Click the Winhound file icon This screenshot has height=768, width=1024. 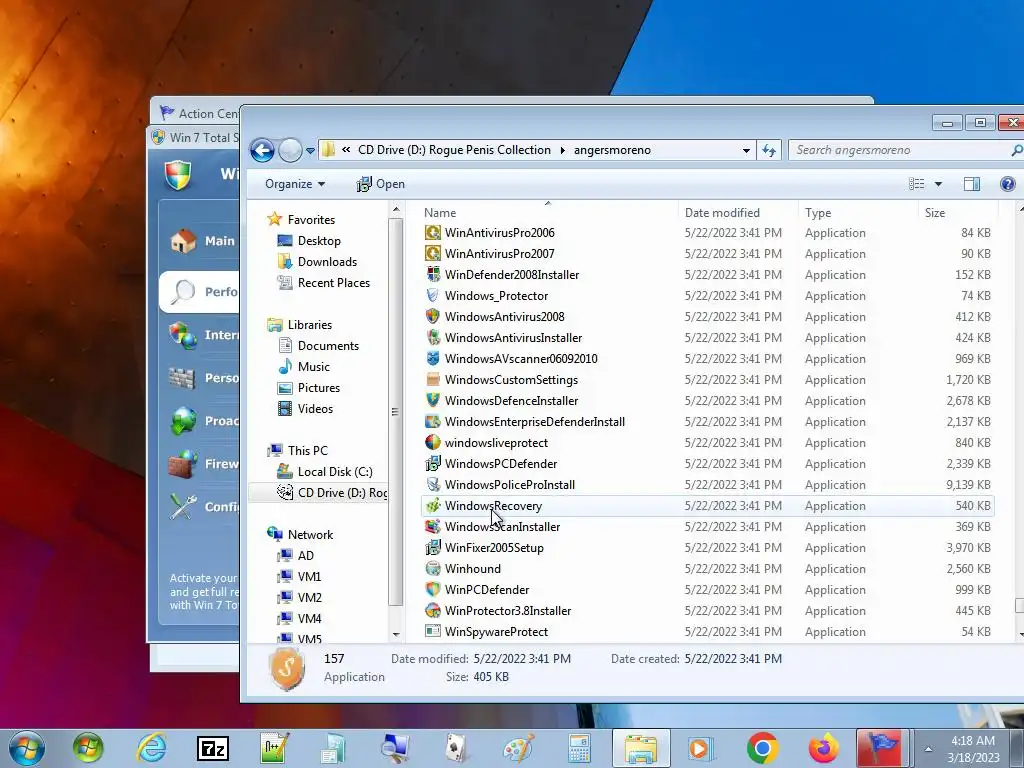click(x=432, y=568)
